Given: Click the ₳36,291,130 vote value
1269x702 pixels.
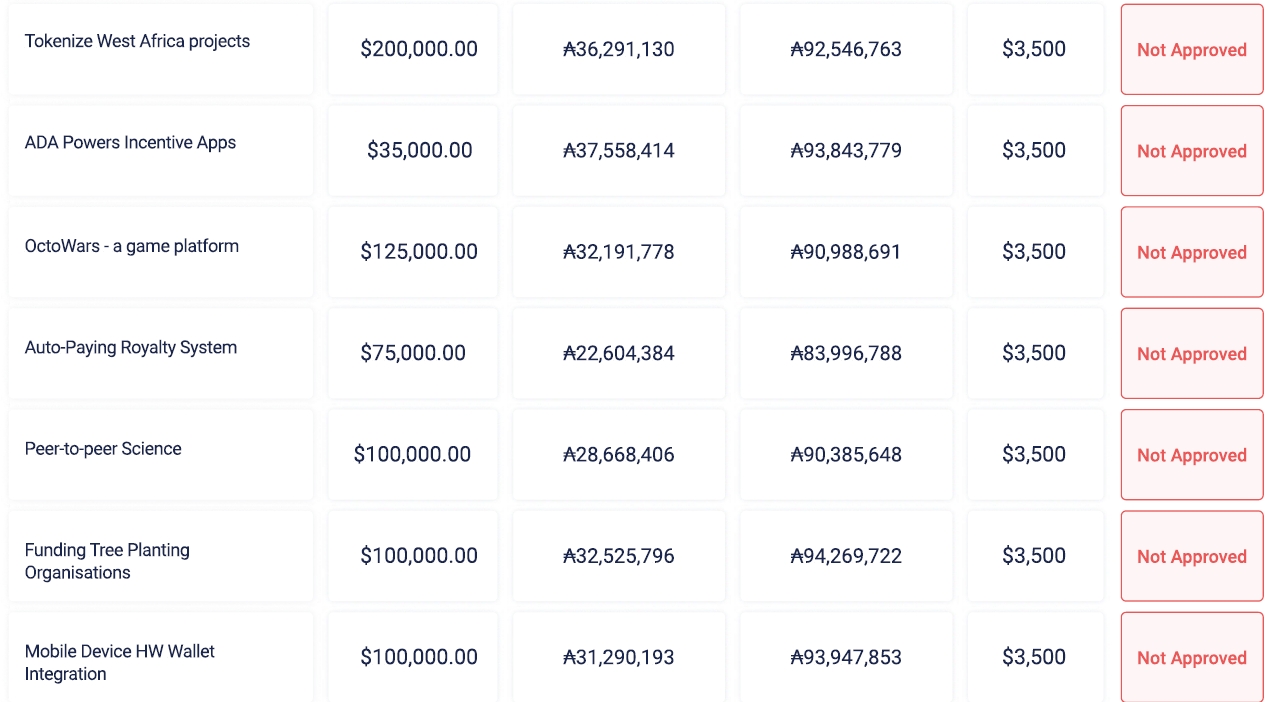Looking at the screenshot, I should pos(618,49).
